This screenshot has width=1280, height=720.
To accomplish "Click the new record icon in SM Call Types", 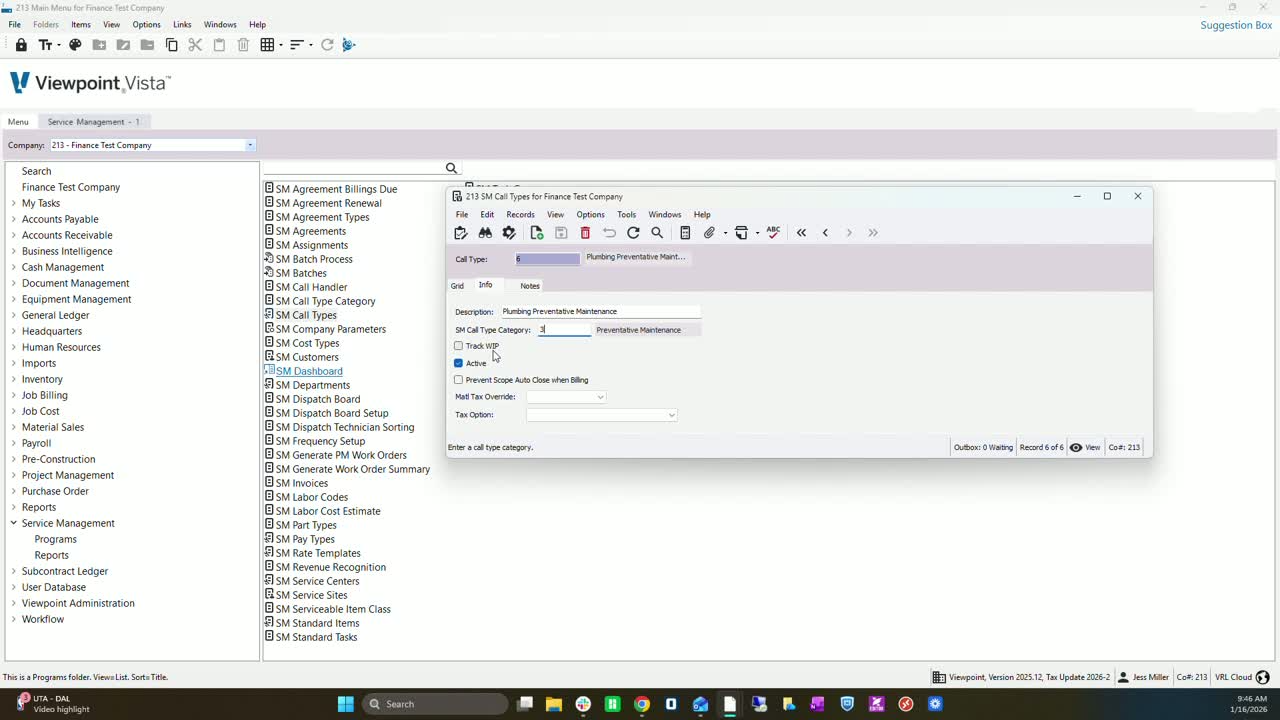I will tap(537, 233).
